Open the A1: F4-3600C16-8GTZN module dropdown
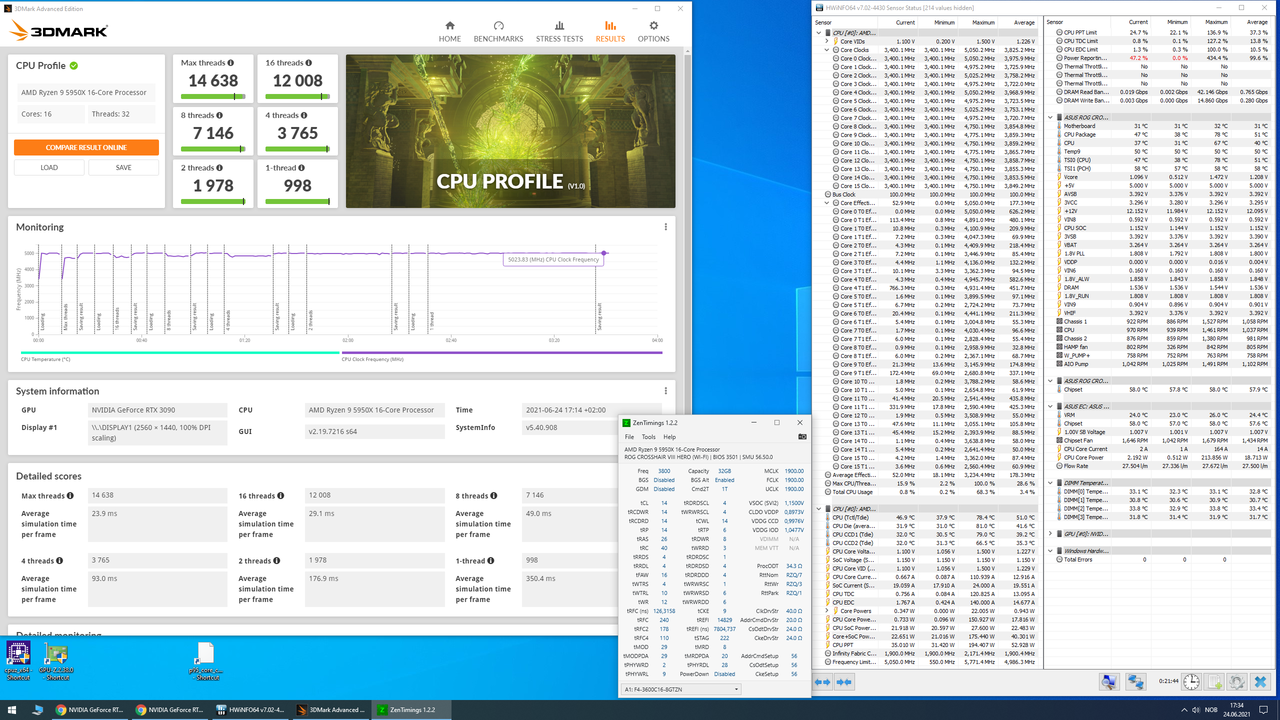Image resolution: width=1280 pixels, height=720 pixels. pos(680,689)
